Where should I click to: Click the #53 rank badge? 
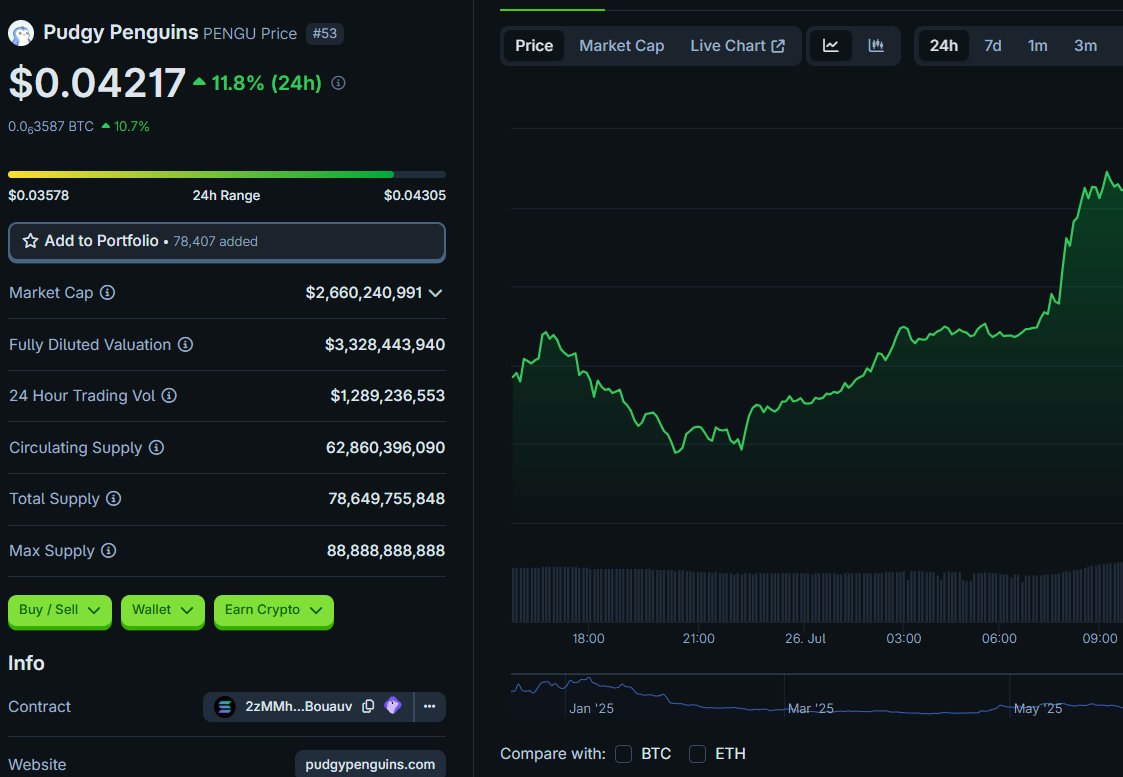324,34
